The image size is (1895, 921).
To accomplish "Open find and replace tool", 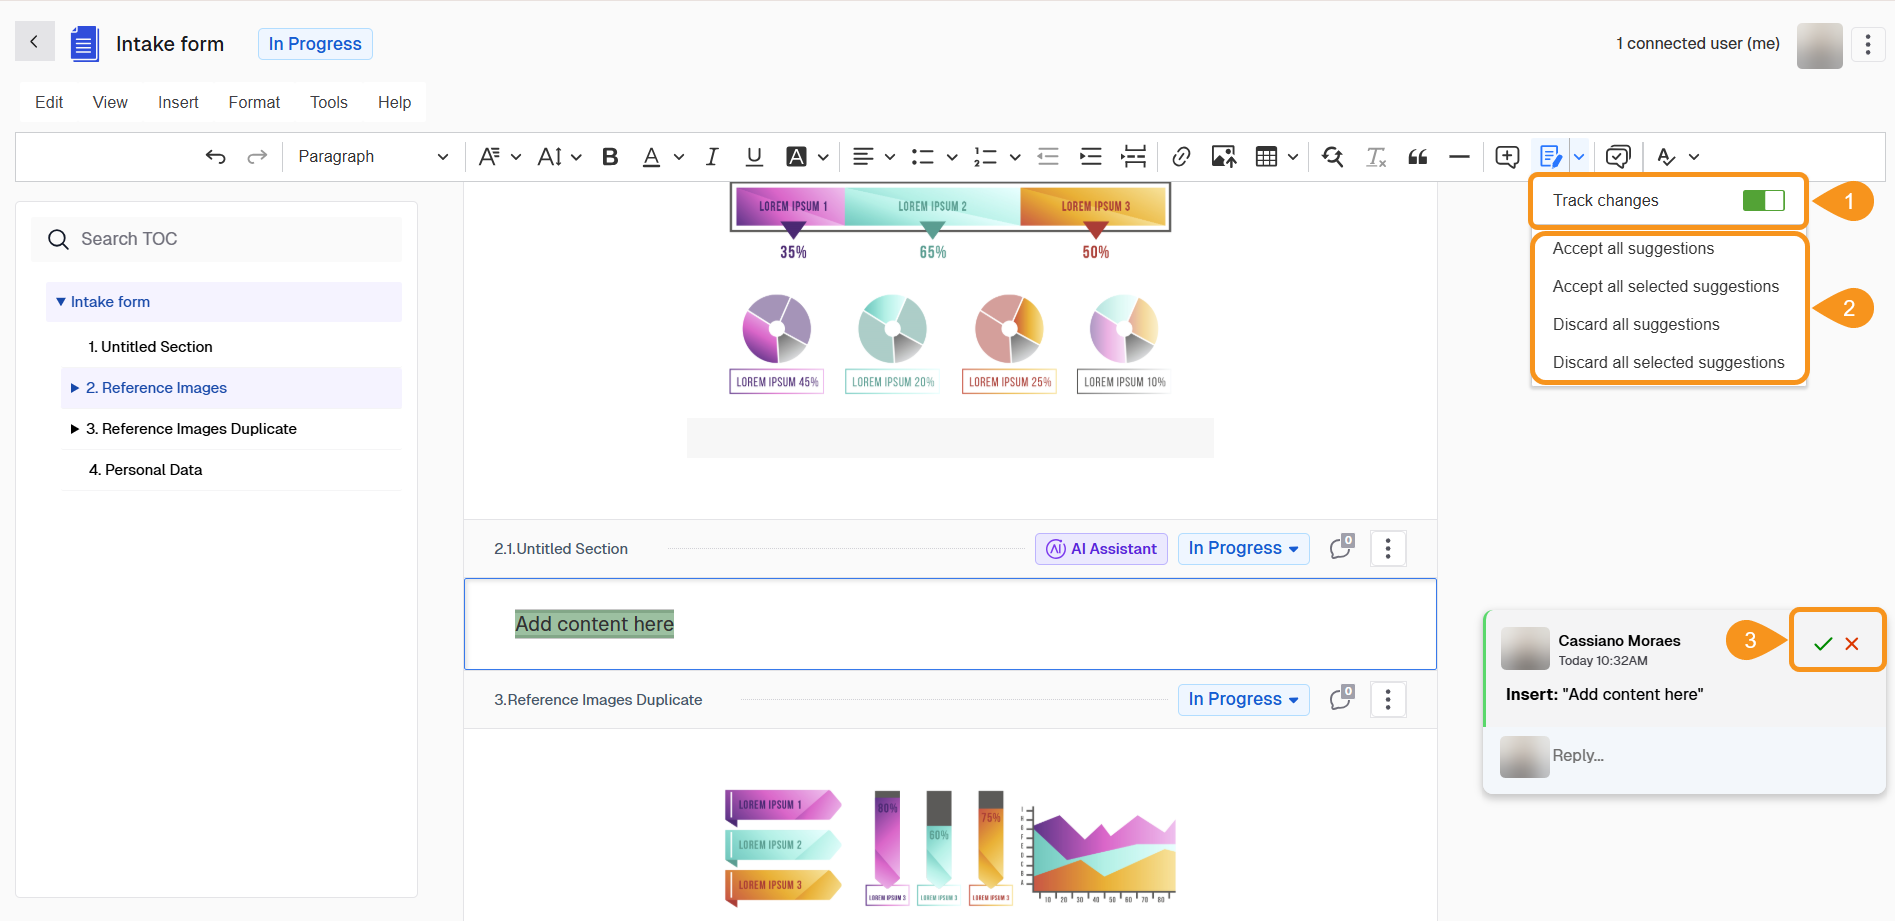I will [x=1332, y=157].
